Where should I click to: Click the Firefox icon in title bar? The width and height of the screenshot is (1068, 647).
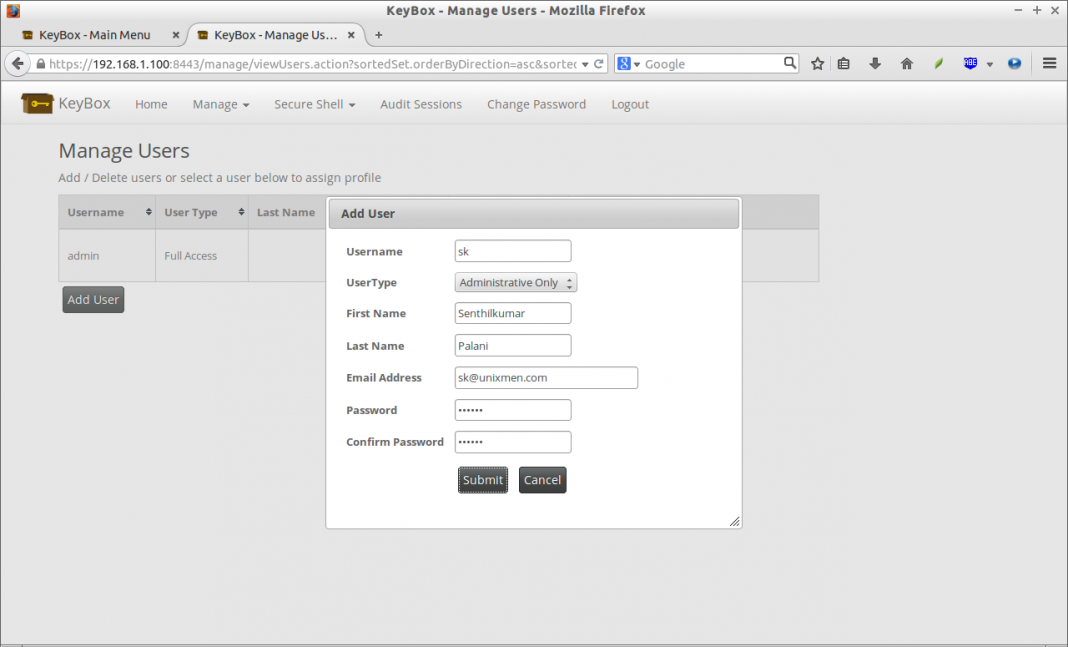[x=13, y=10]
